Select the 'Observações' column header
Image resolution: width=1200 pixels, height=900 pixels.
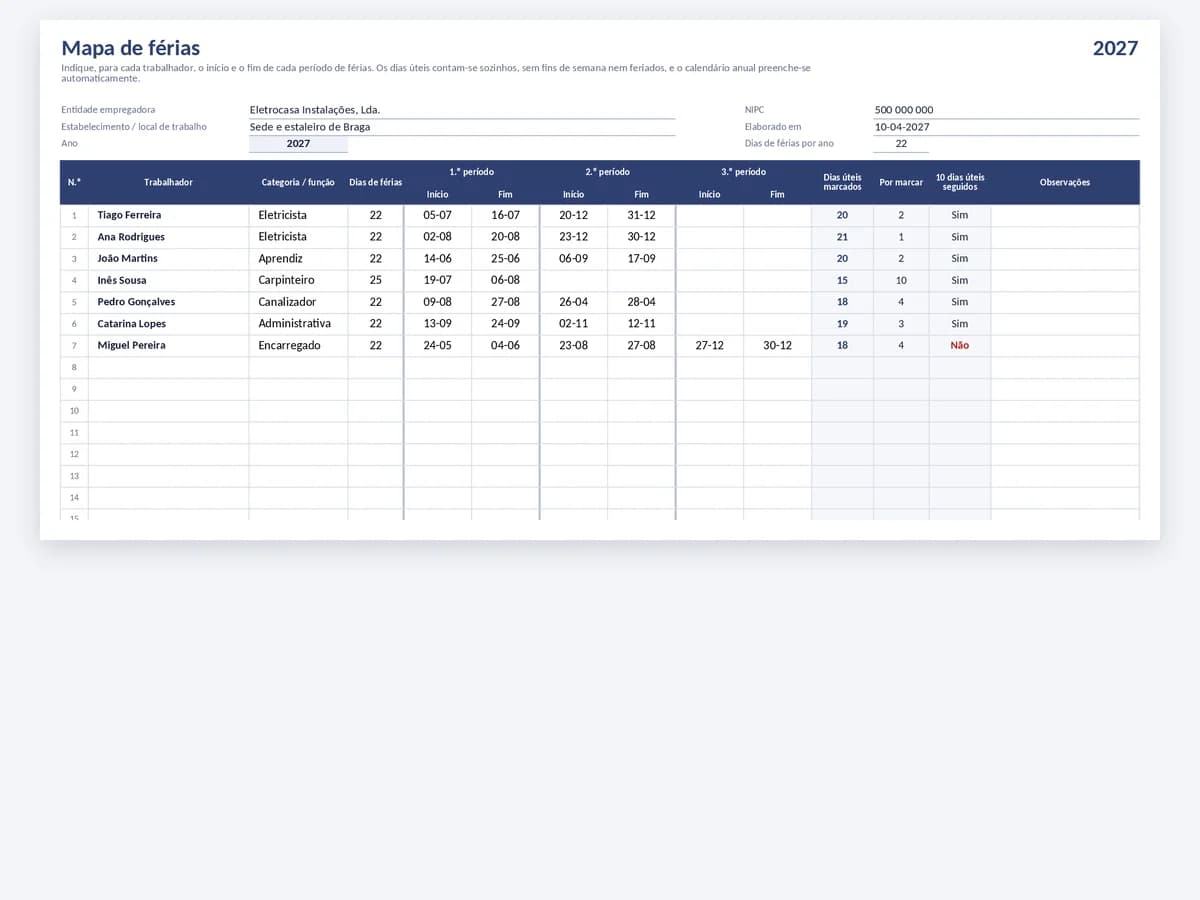1065,182
